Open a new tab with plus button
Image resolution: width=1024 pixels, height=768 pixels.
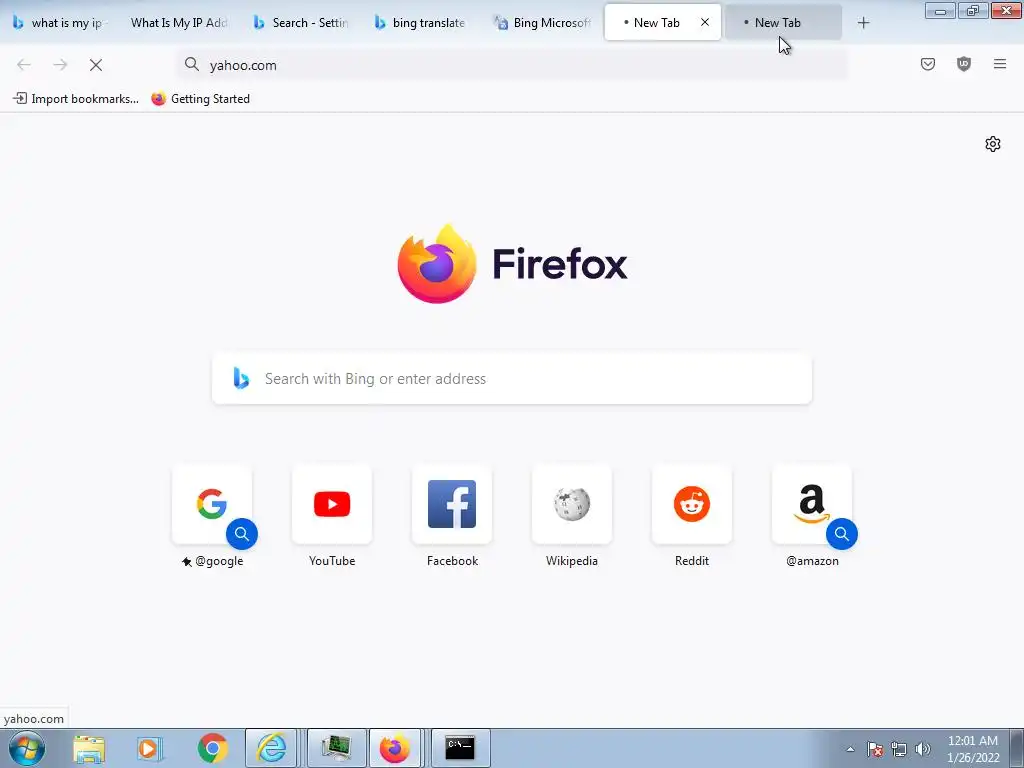coord(863,23)
